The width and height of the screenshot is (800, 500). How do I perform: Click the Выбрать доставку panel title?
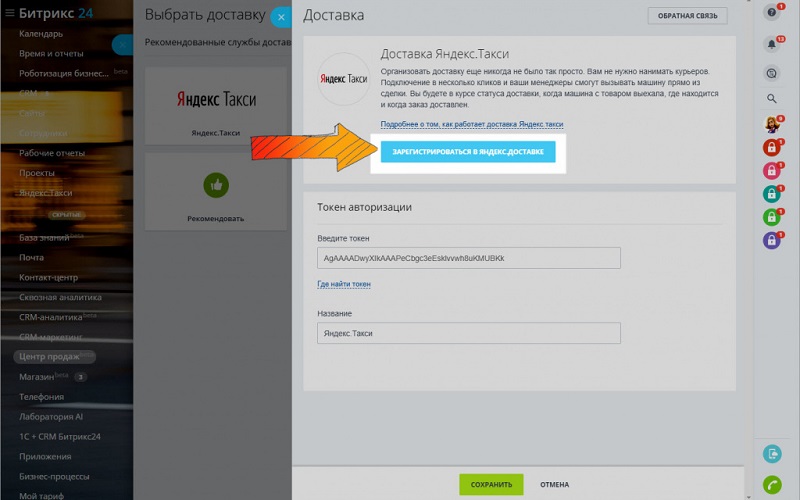pos(205,15)
